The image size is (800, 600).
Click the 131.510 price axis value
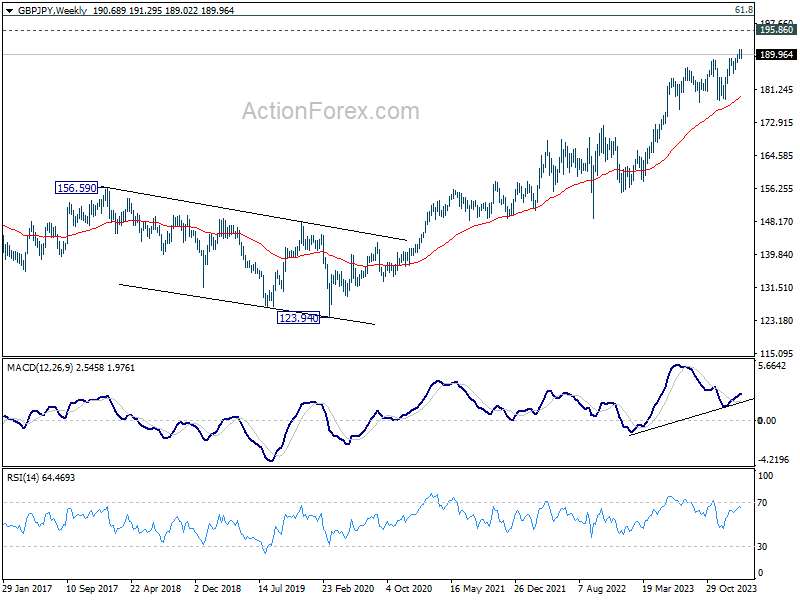777,288
